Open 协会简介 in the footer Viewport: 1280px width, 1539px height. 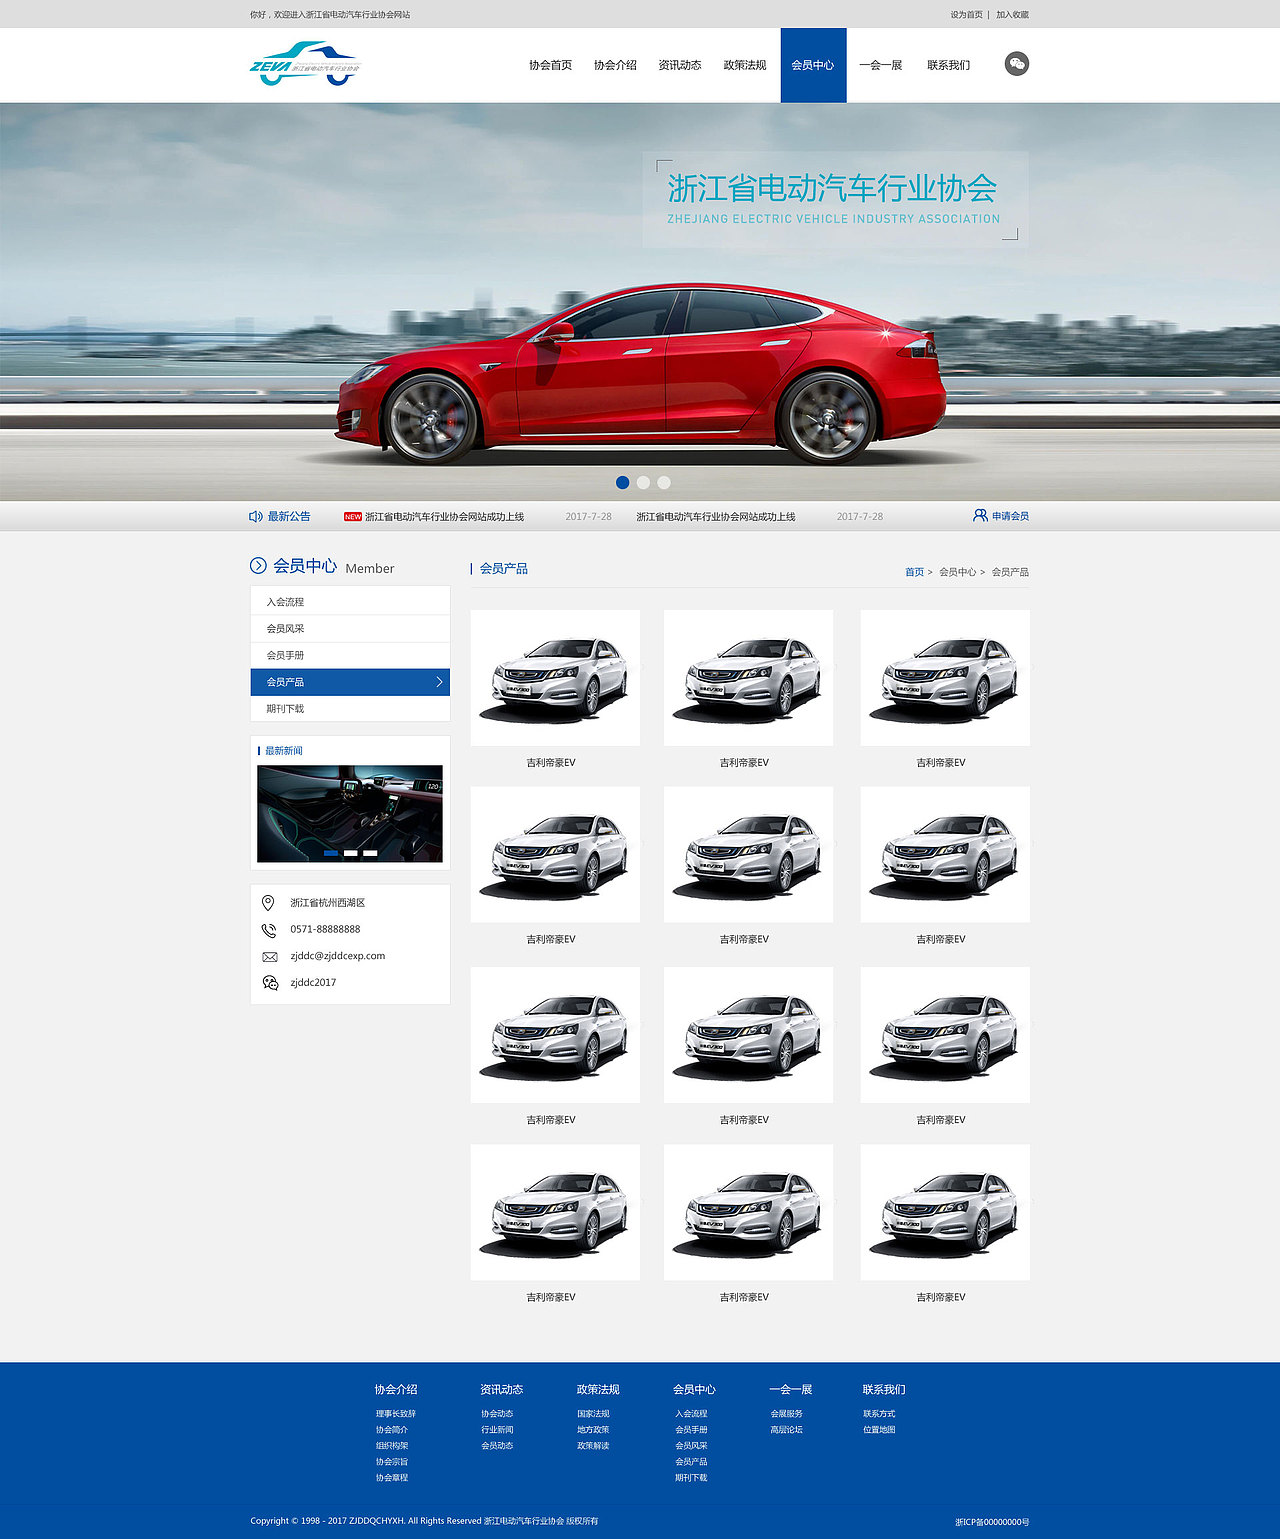(392, 1430)
